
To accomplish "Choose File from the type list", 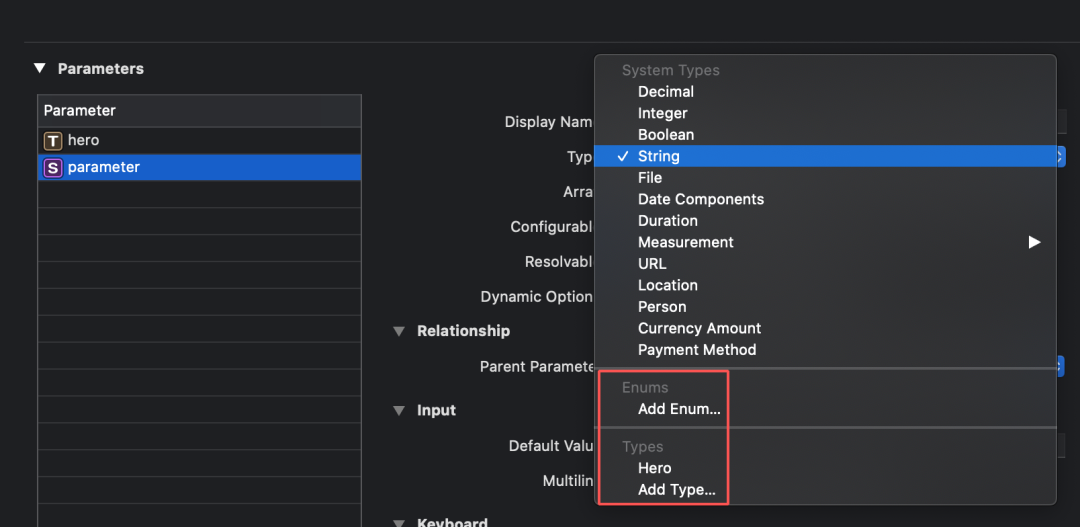I will tap(650, 178).
